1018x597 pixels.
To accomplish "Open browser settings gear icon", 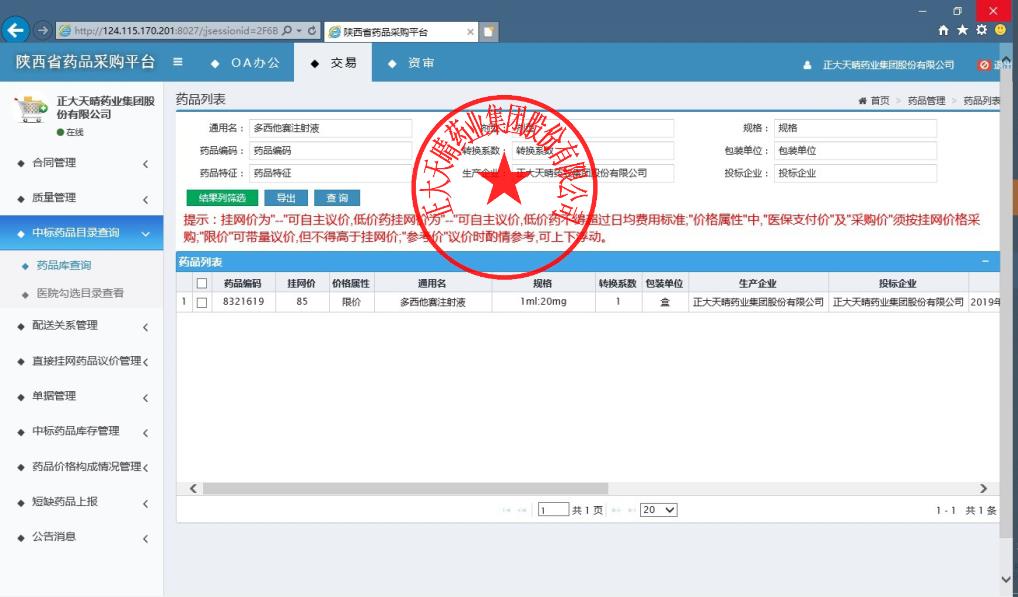I will click(981, 30).
